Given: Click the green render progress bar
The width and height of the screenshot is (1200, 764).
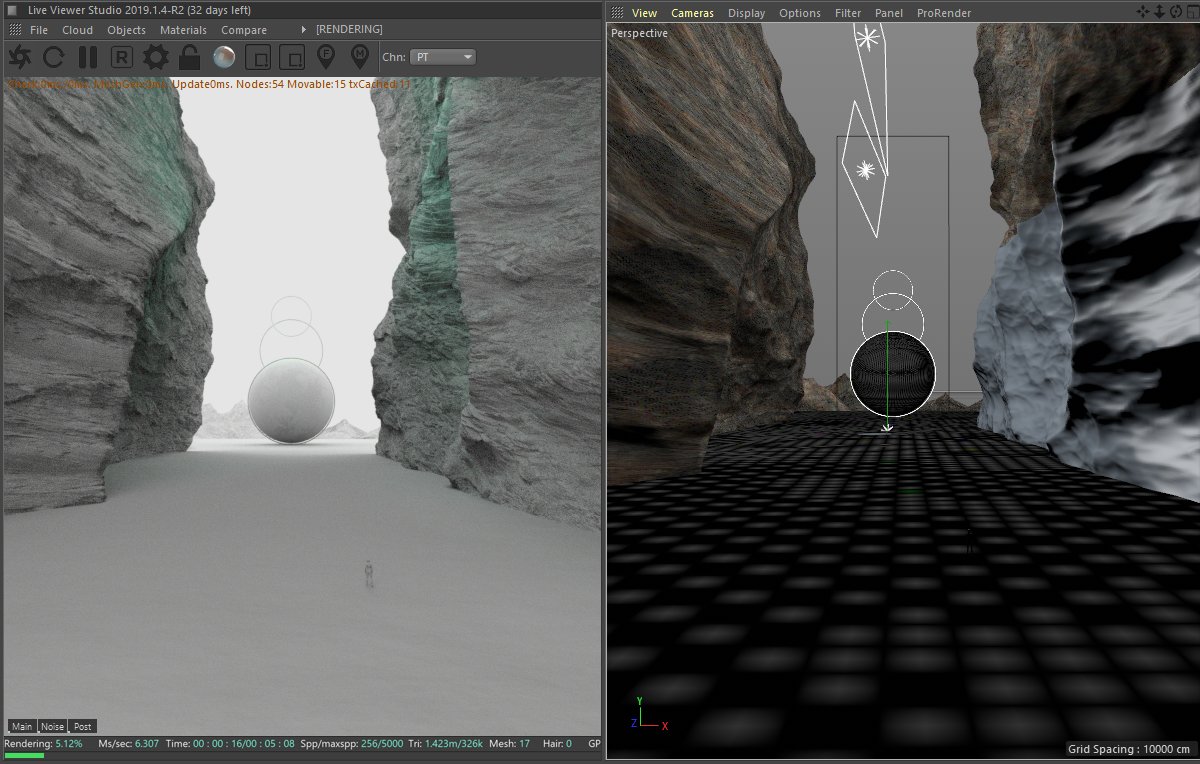Looking at the screenshot, I should [24, 755].
